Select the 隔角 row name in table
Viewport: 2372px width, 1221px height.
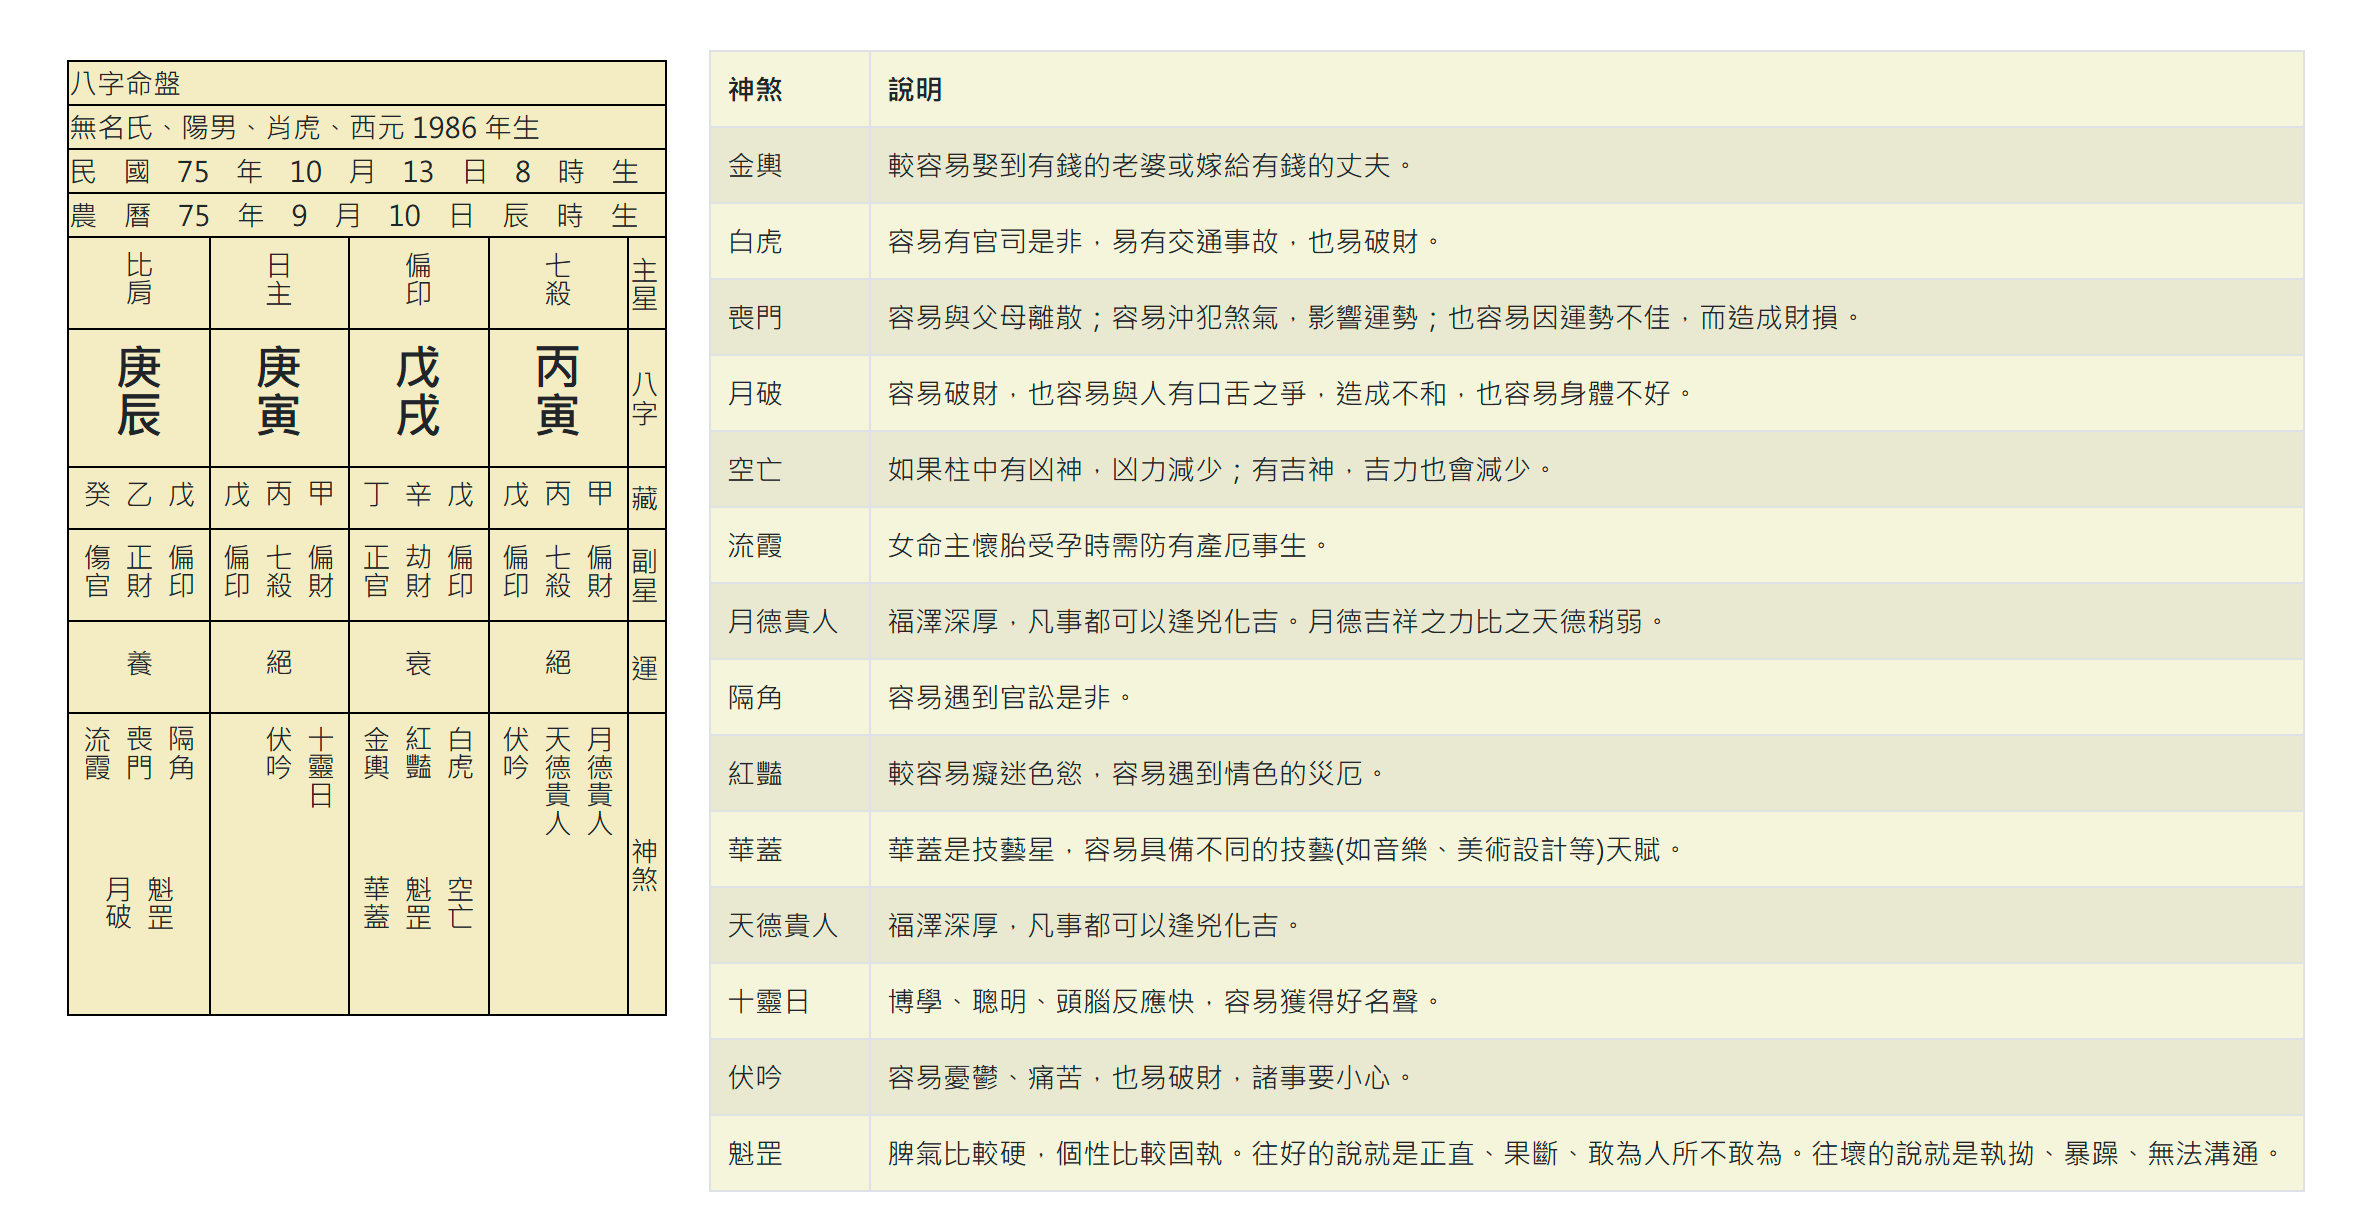click(755, 698)
